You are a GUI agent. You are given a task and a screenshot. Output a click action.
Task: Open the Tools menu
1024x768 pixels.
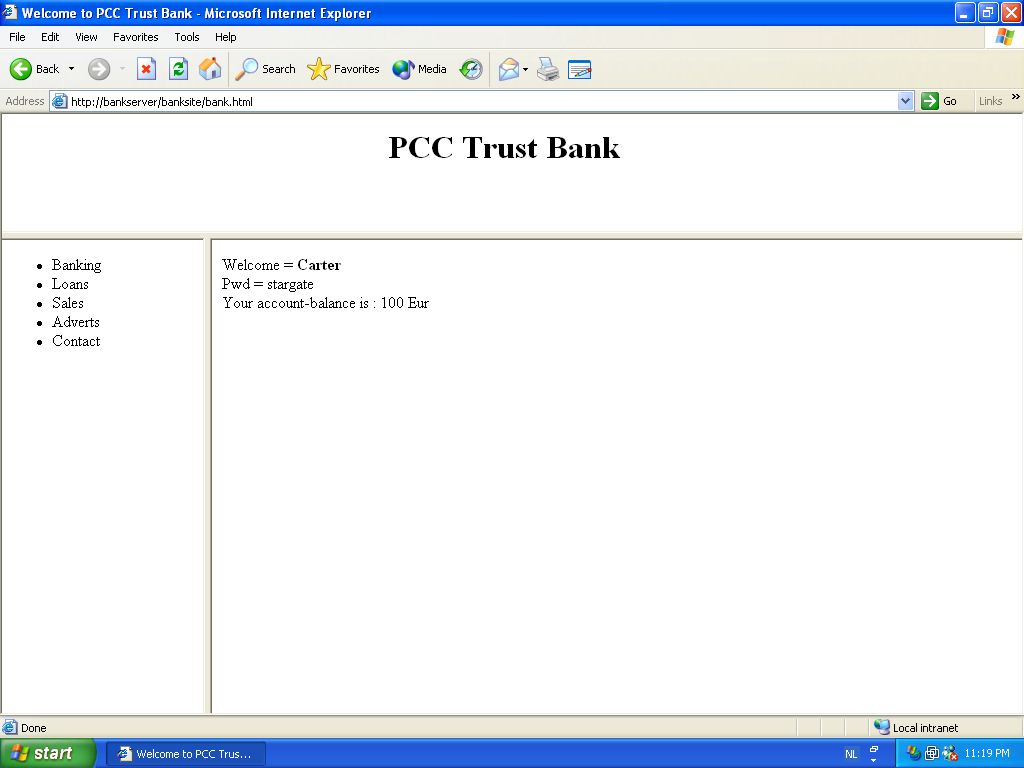coord(187,37)
